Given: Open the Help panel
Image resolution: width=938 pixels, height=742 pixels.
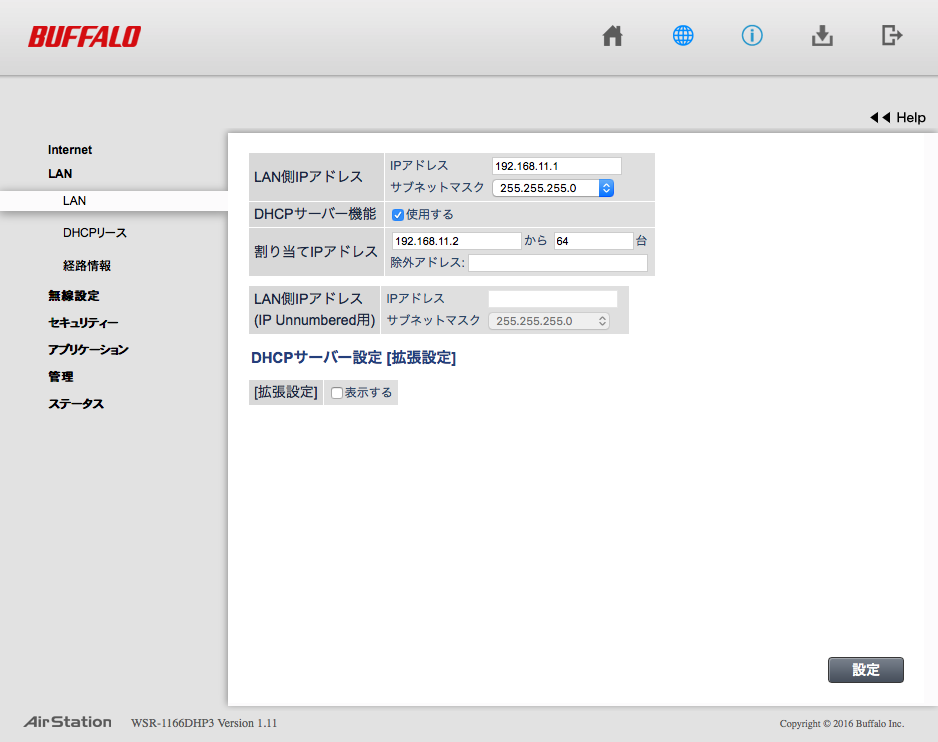Looking at the screenshot, I should 897,117.
